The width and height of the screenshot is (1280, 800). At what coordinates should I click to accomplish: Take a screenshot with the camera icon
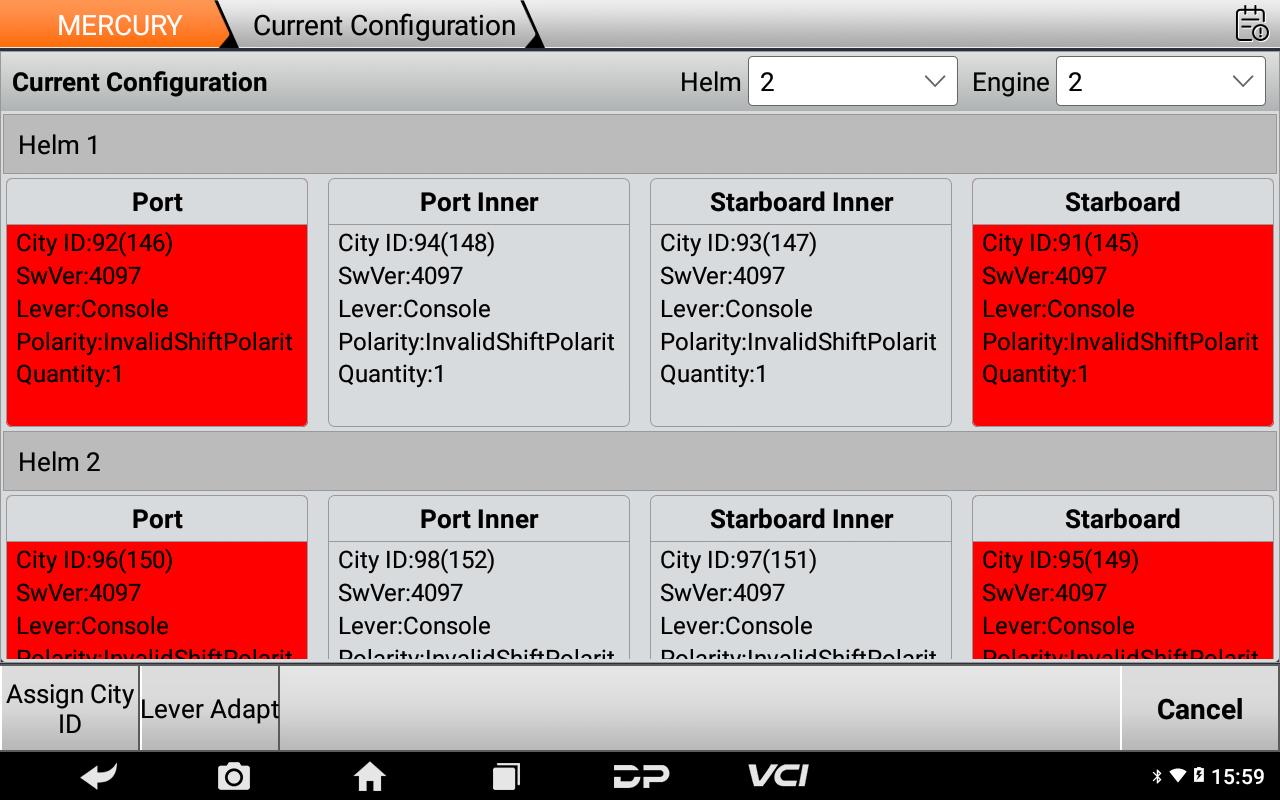click(234, 776)
